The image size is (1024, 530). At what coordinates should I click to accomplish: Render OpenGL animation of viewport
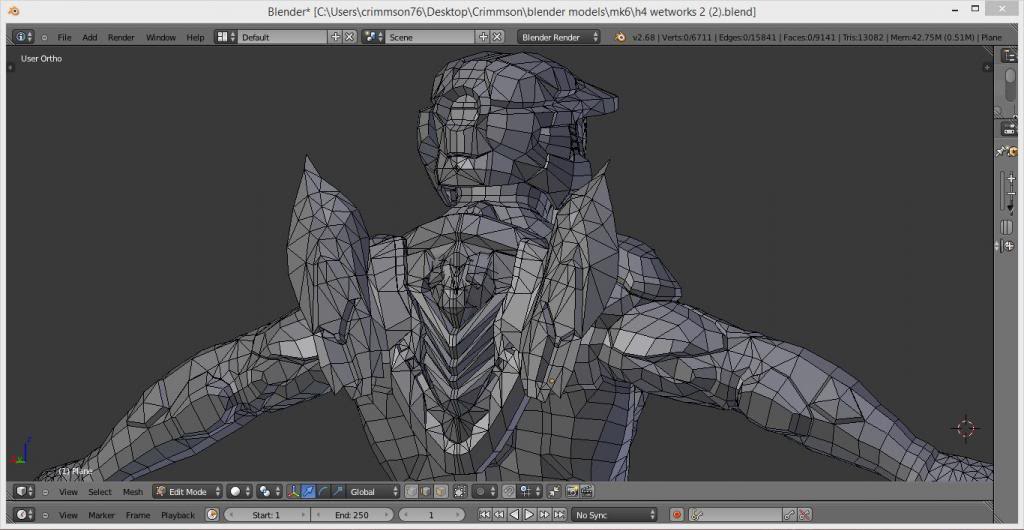point(586,491)
